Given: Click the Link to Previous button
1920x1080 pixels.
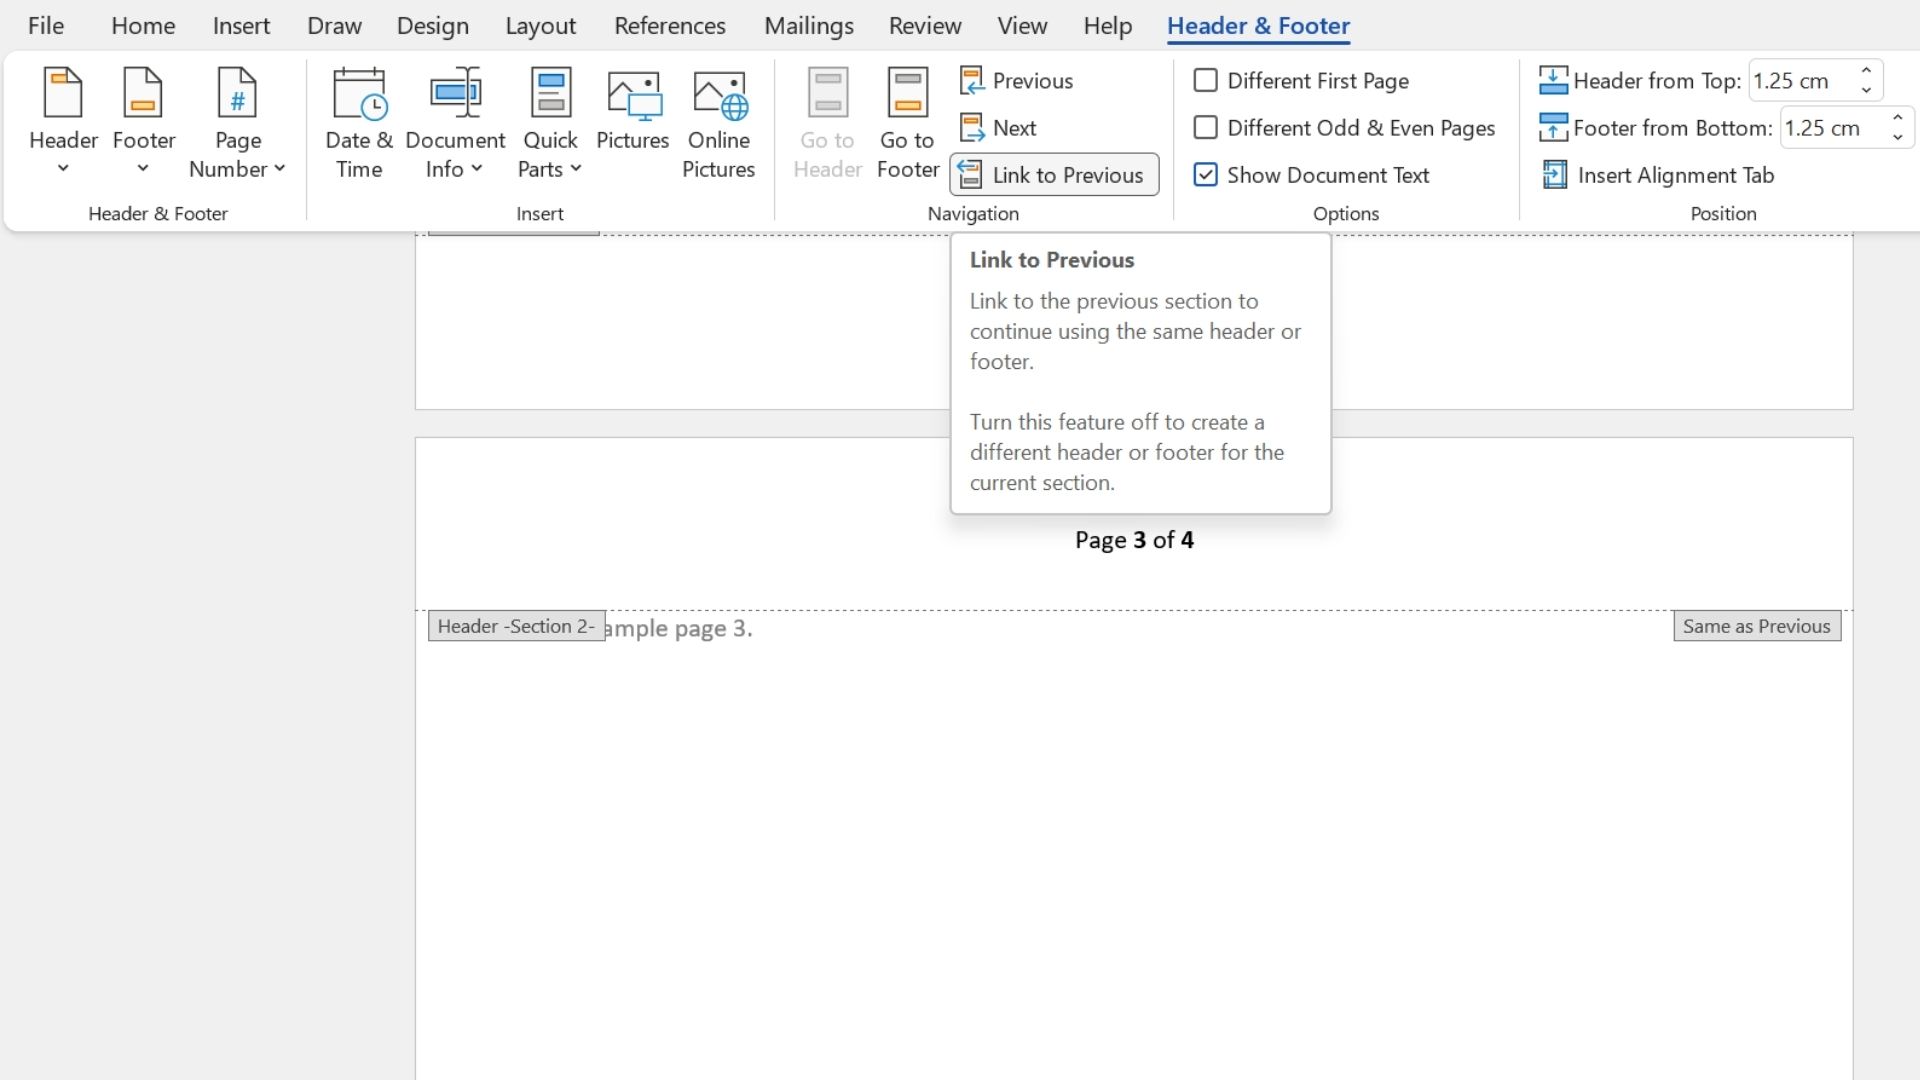Looking at the screenshot, I should [1055, 174].
